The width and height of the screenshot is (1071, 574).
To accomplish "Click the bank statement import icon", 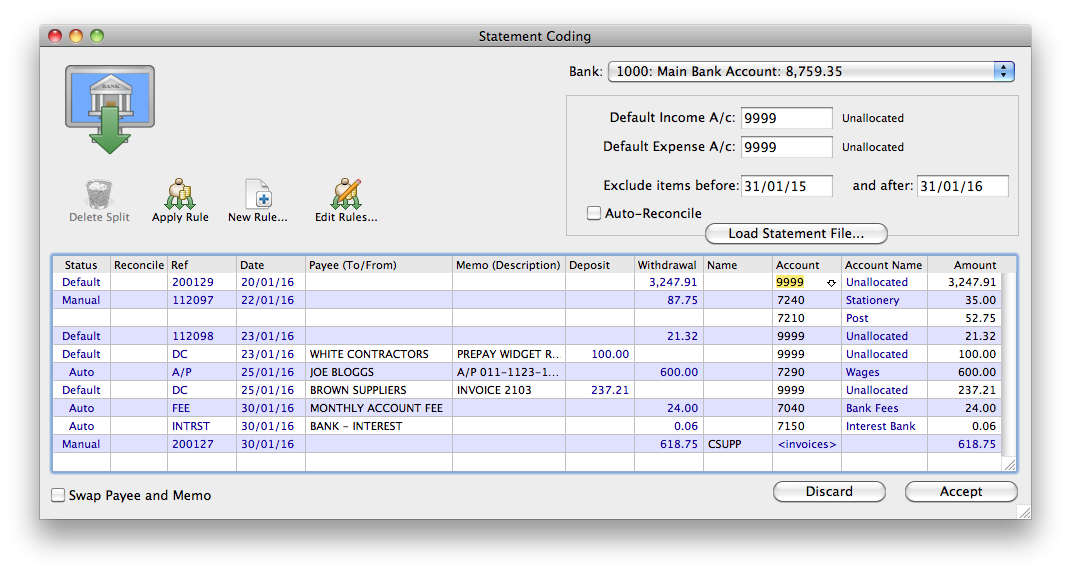I will (110, 109).
